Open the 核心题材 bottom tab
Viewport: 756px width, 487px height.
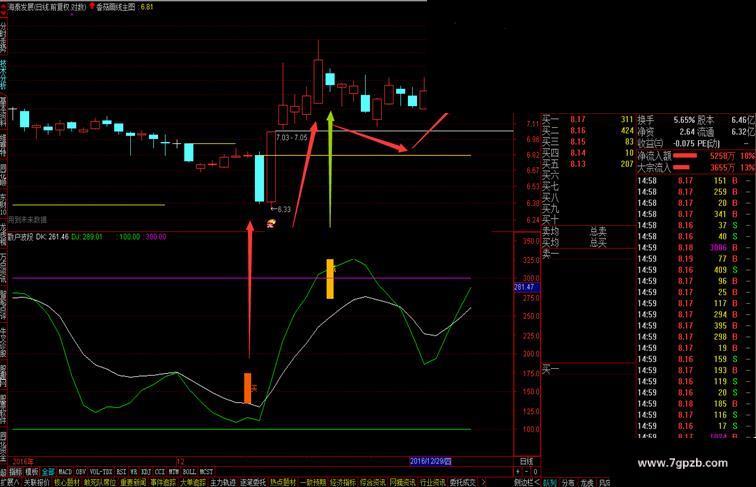click(67, 482)
